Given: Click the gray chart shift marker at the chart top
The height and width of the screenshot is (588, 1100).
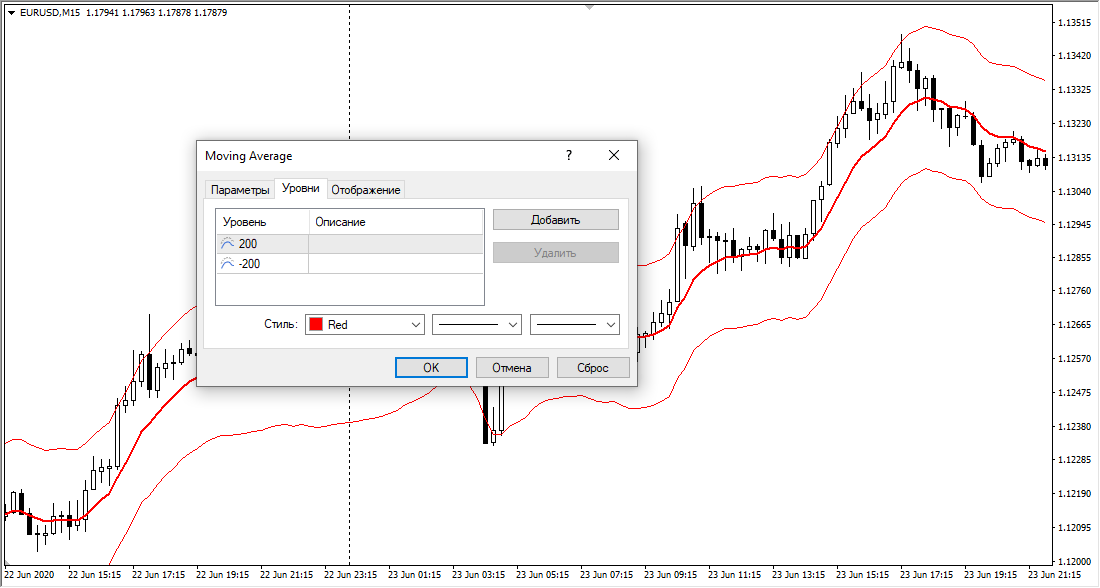Looking at the screenshot, I should [x=590, y=7].
